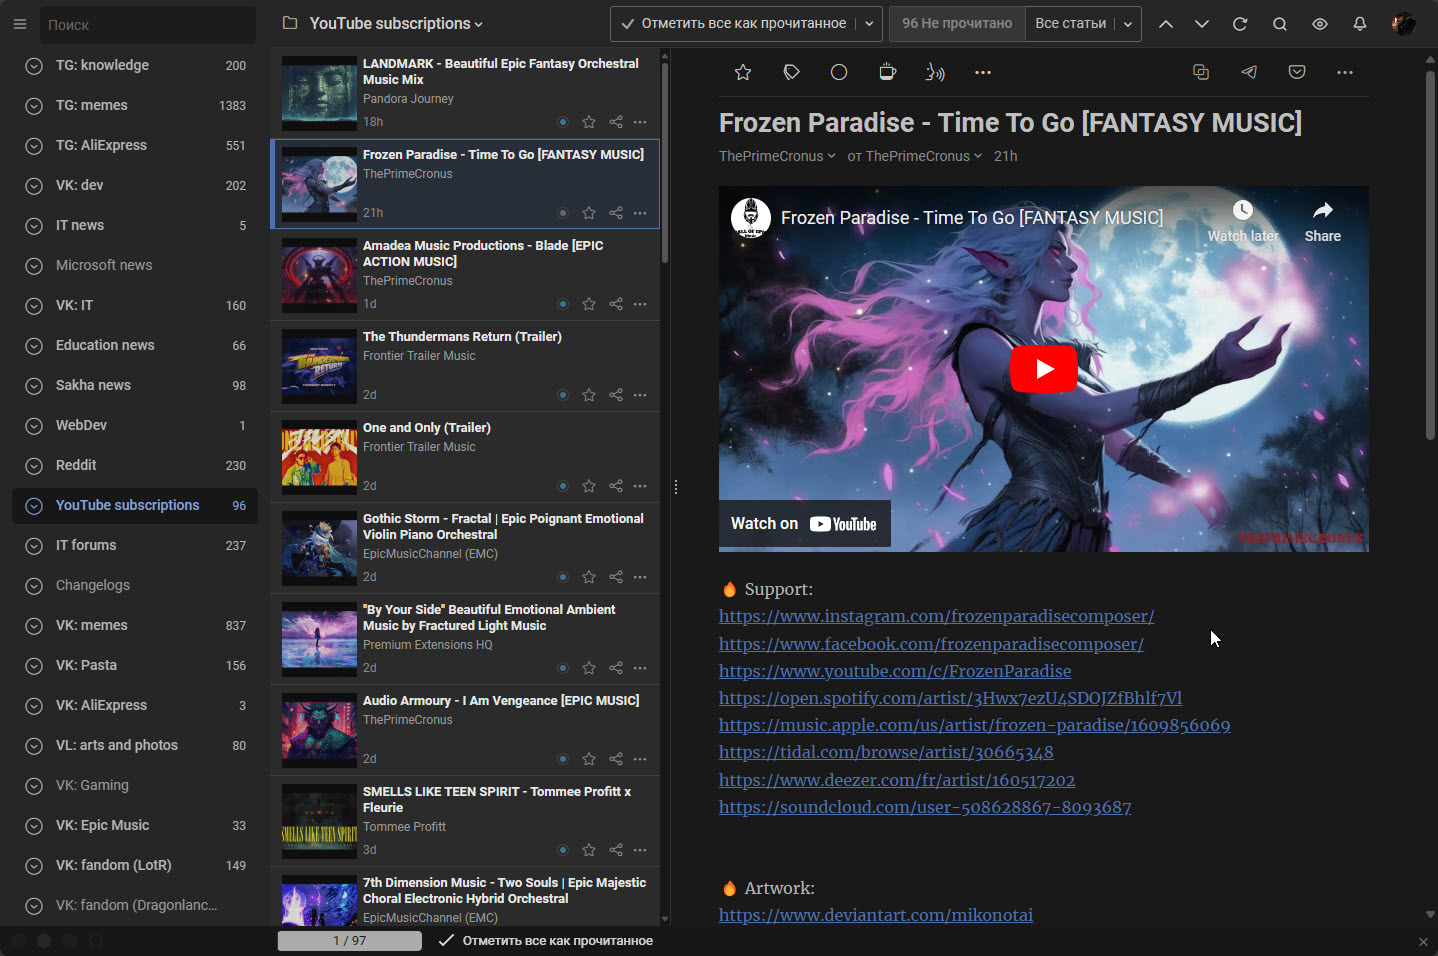
Task: Click 'Отметить все как прочитанное' at the bottom
Action: pos(556,940)
